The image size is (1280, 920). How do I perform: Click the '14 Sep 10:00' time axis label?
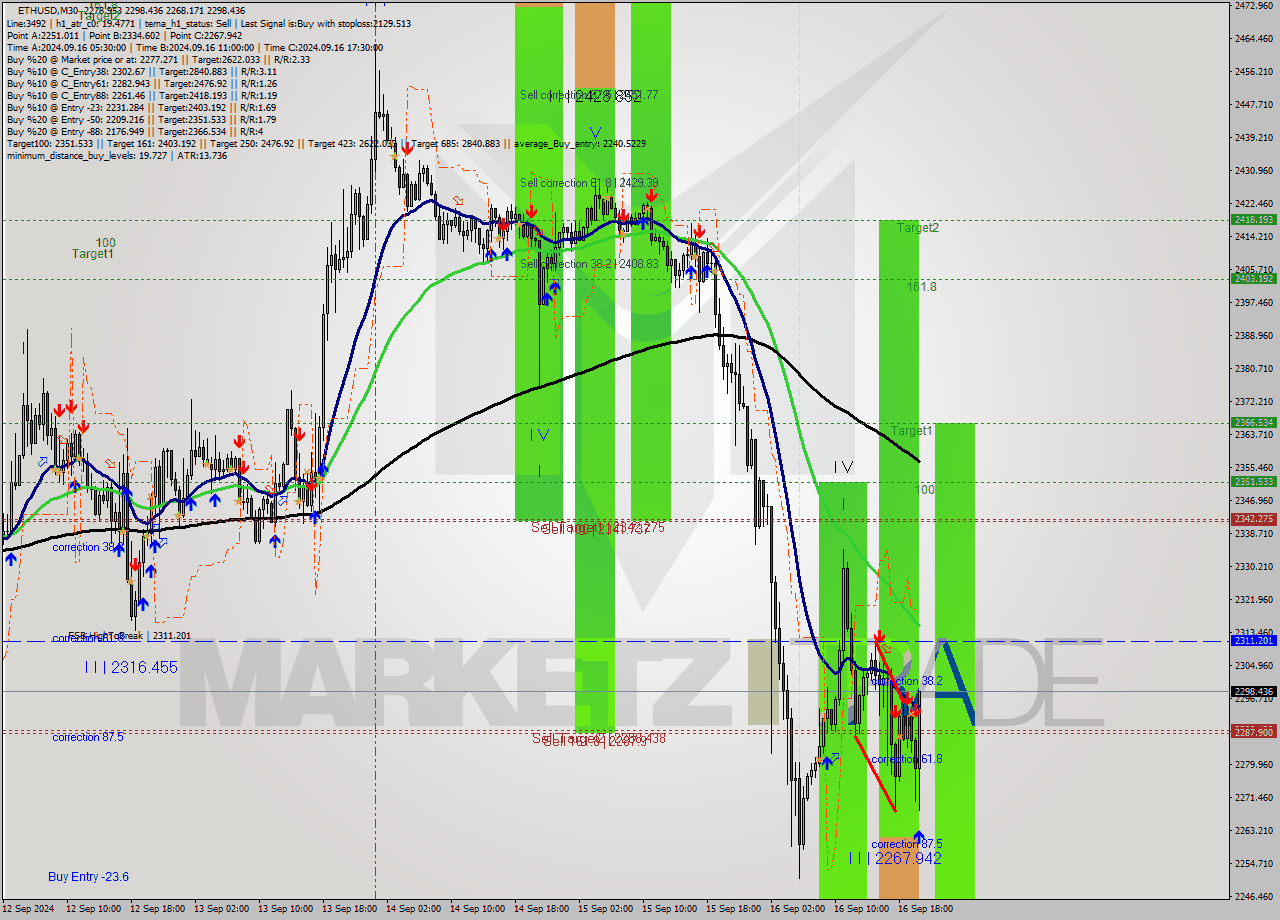coord(478,910)
